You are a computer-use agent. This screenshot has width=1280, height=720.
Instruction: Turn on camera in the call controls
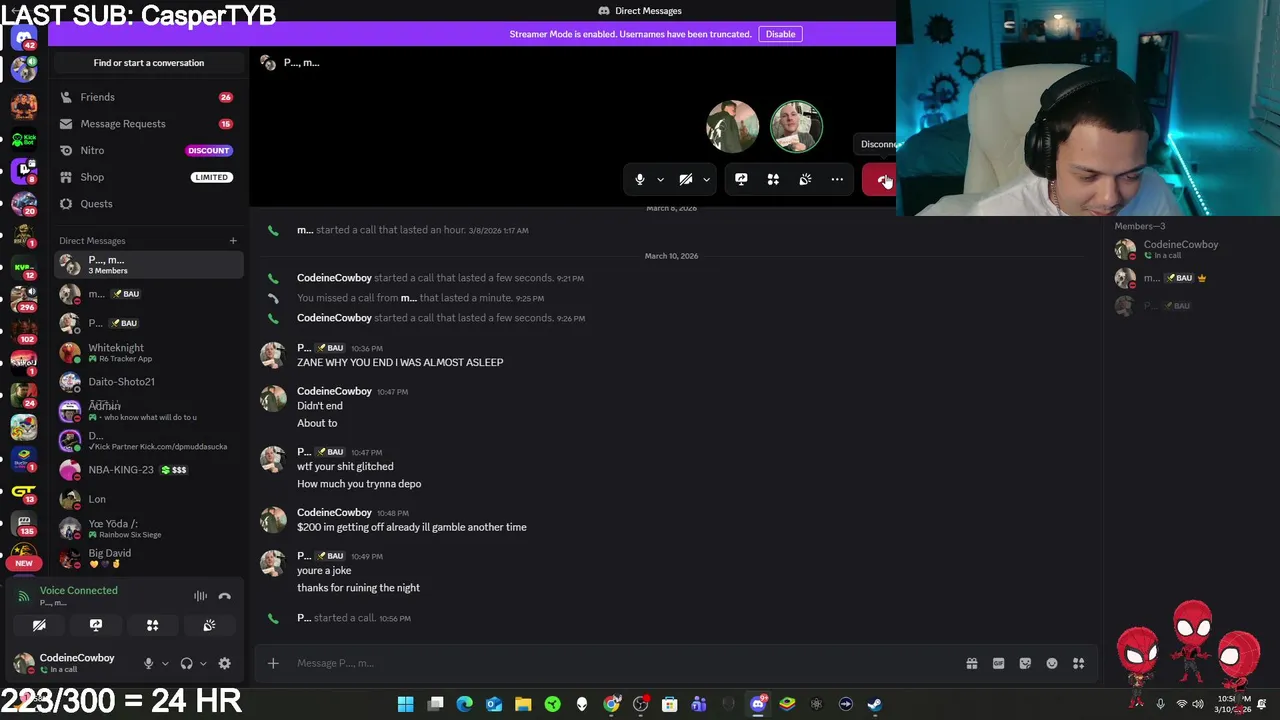[686, 180]
